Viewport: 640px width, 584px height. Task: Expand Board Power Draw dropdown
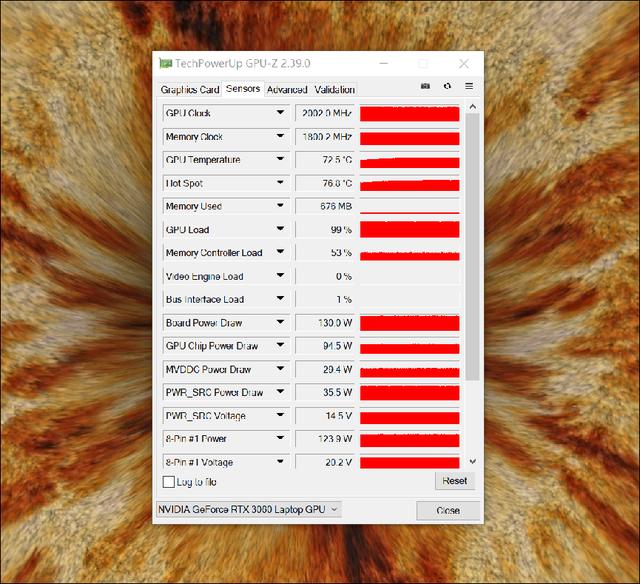[280, 322]
